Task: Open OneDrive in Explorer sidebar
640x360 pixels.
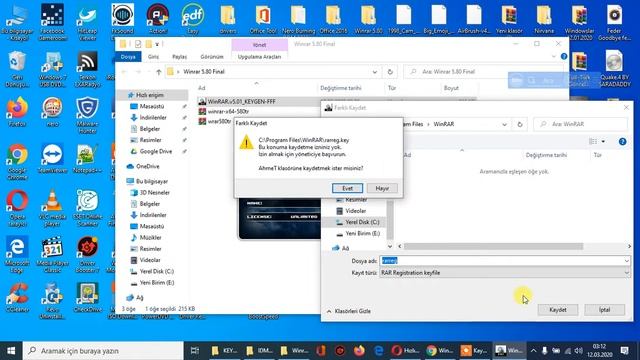Action: click(x=143, y=166)
